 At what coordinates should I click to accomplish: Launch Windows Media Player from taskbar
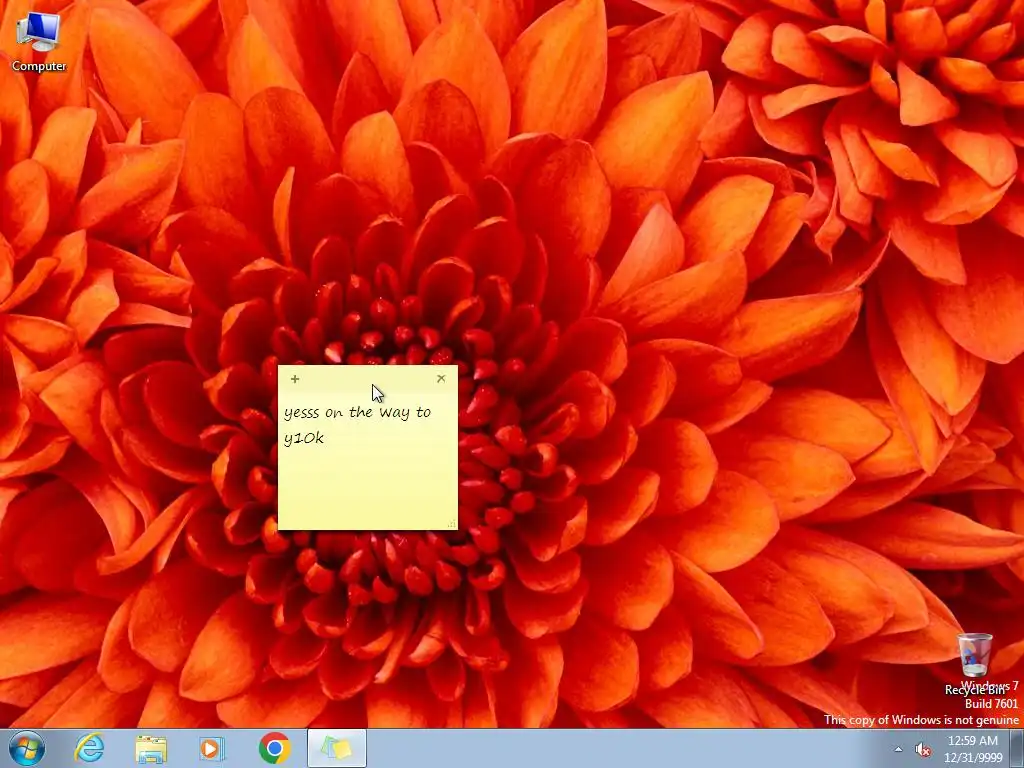pyautogui.click(x=212, y=748)
